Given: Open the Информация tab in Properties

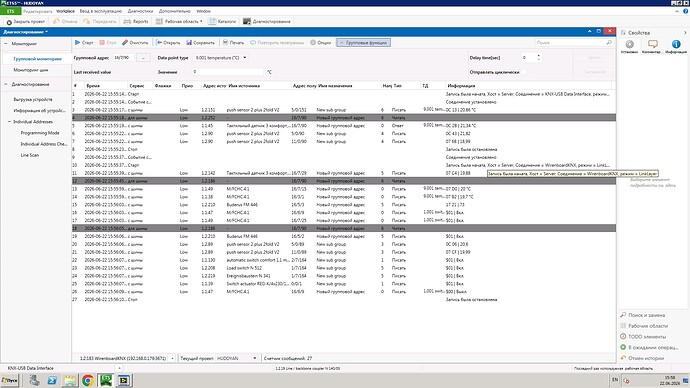Looking at the screenshot, I should click(x=676, y=46).
